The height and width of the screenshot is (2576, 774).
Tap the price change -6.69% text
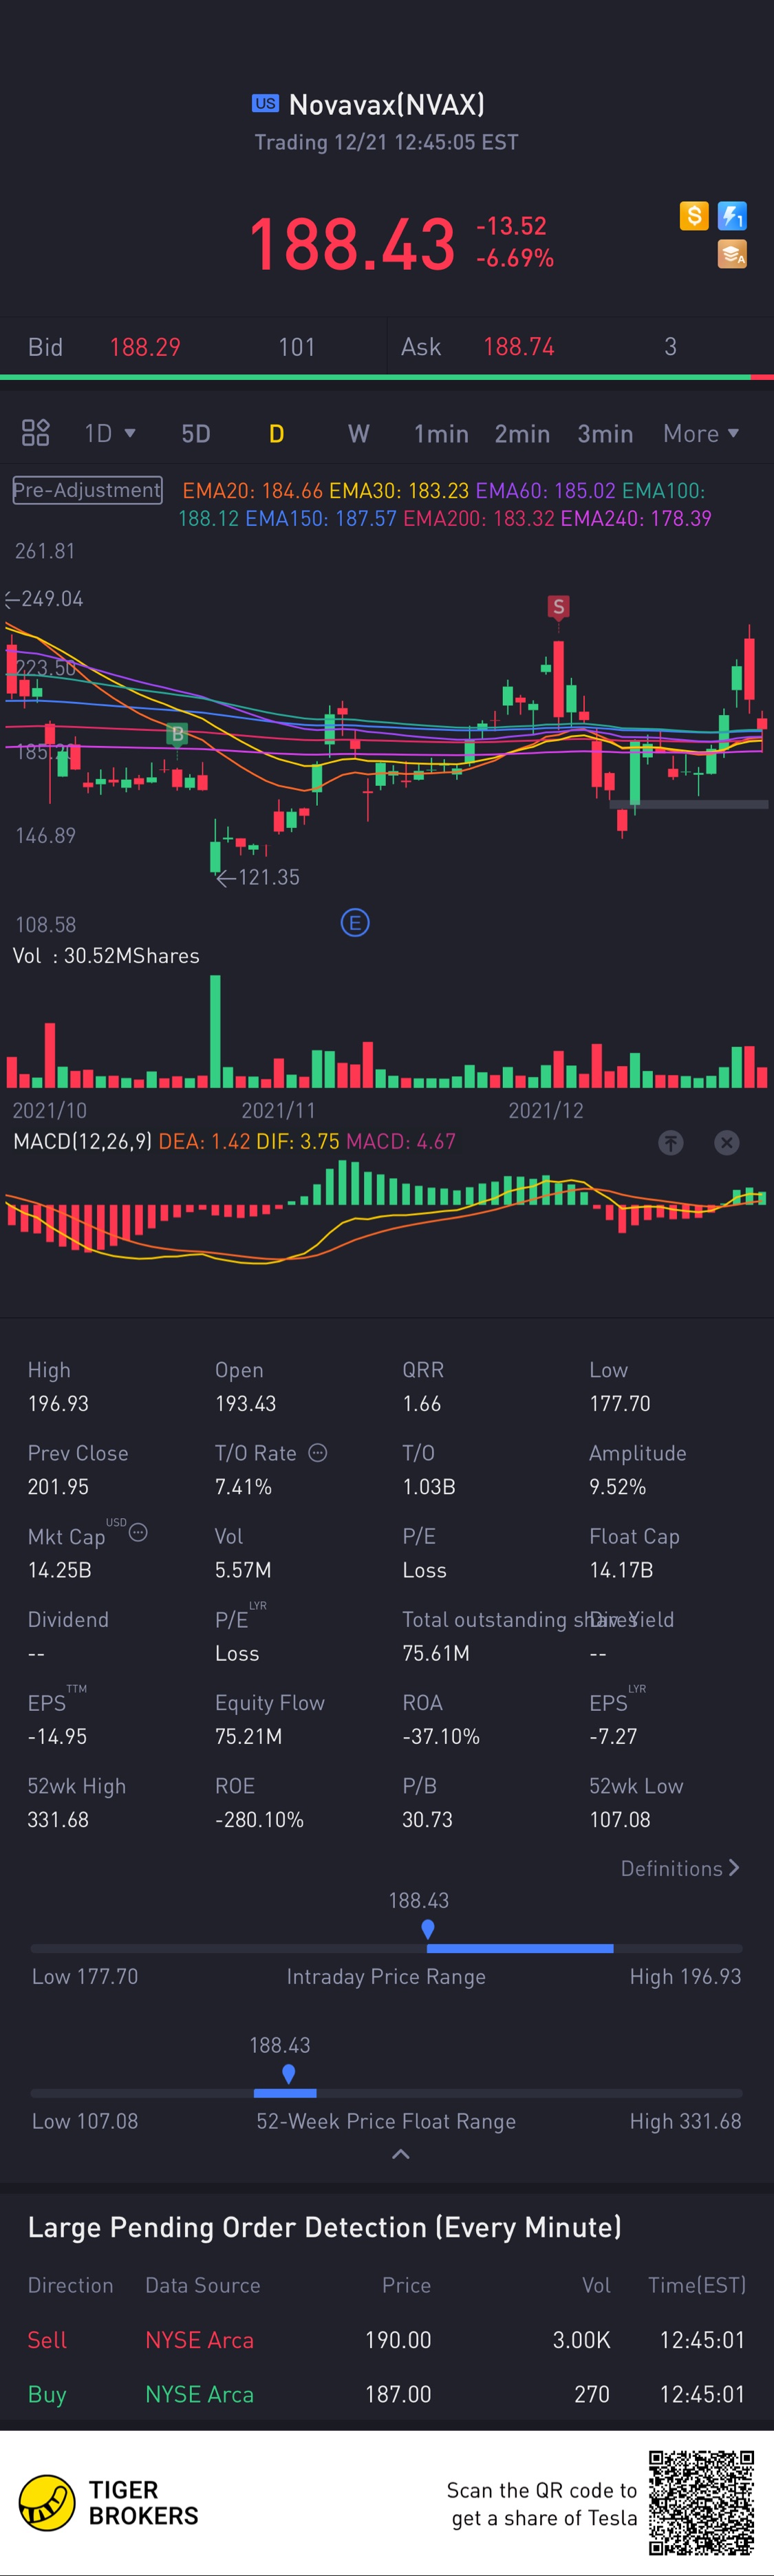coord(515,258)
